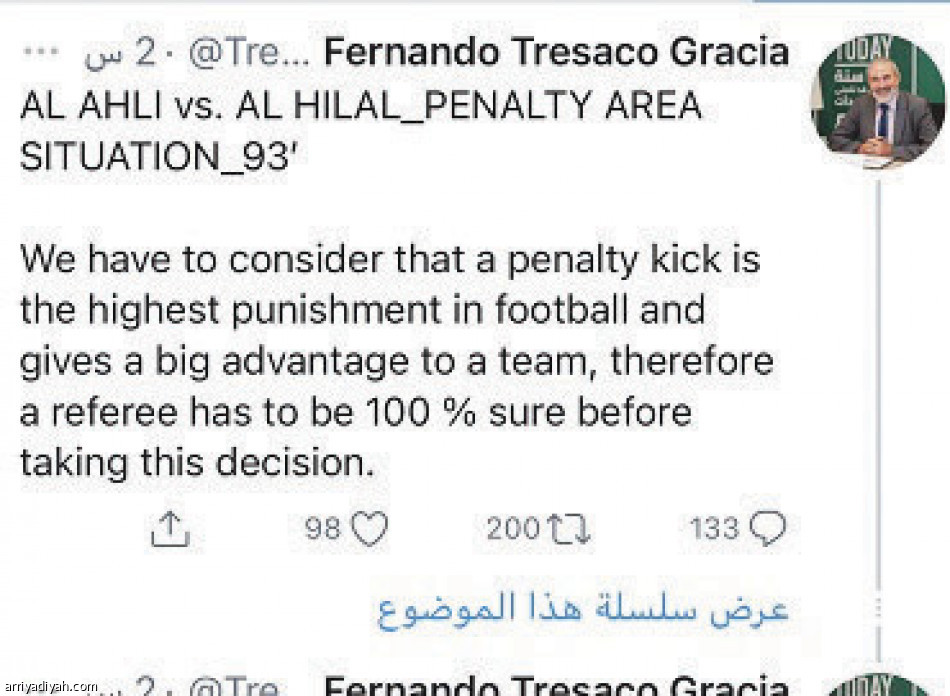Click the top tweet's author name Fernando Tresaco Gracia
The image size is (950, 696).
click(557, 52)
